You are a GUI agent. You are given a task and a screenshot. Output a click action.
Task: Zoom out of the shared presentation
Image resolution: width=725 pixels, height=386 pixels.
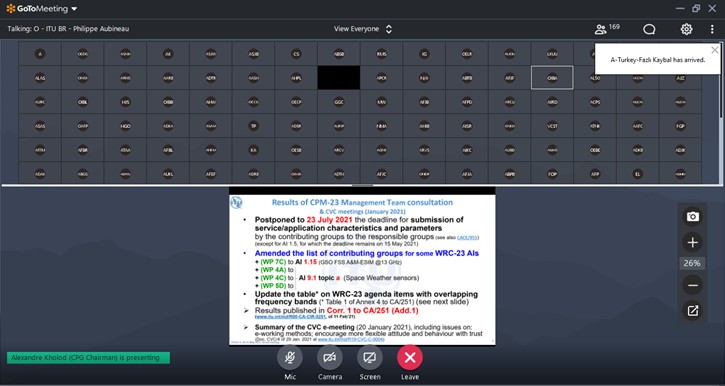(692, 285)
